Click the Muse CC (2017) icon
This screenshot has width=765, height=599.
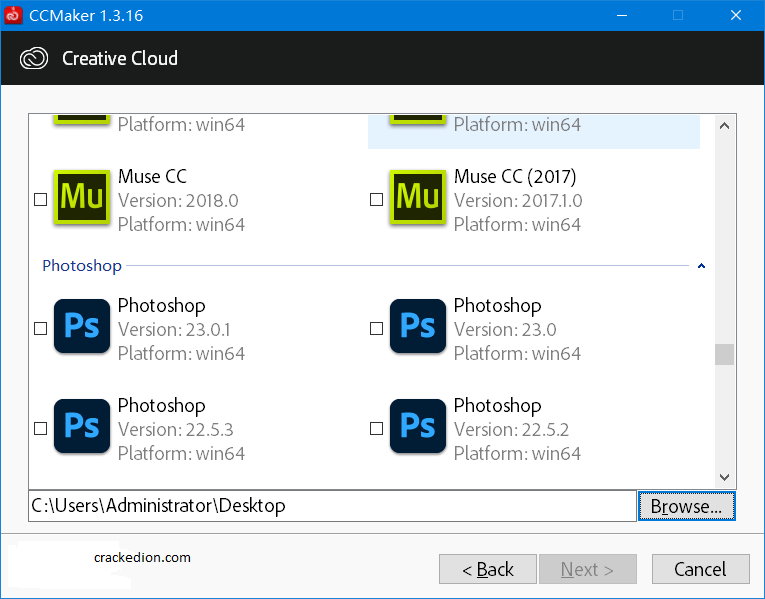point(418,197)
